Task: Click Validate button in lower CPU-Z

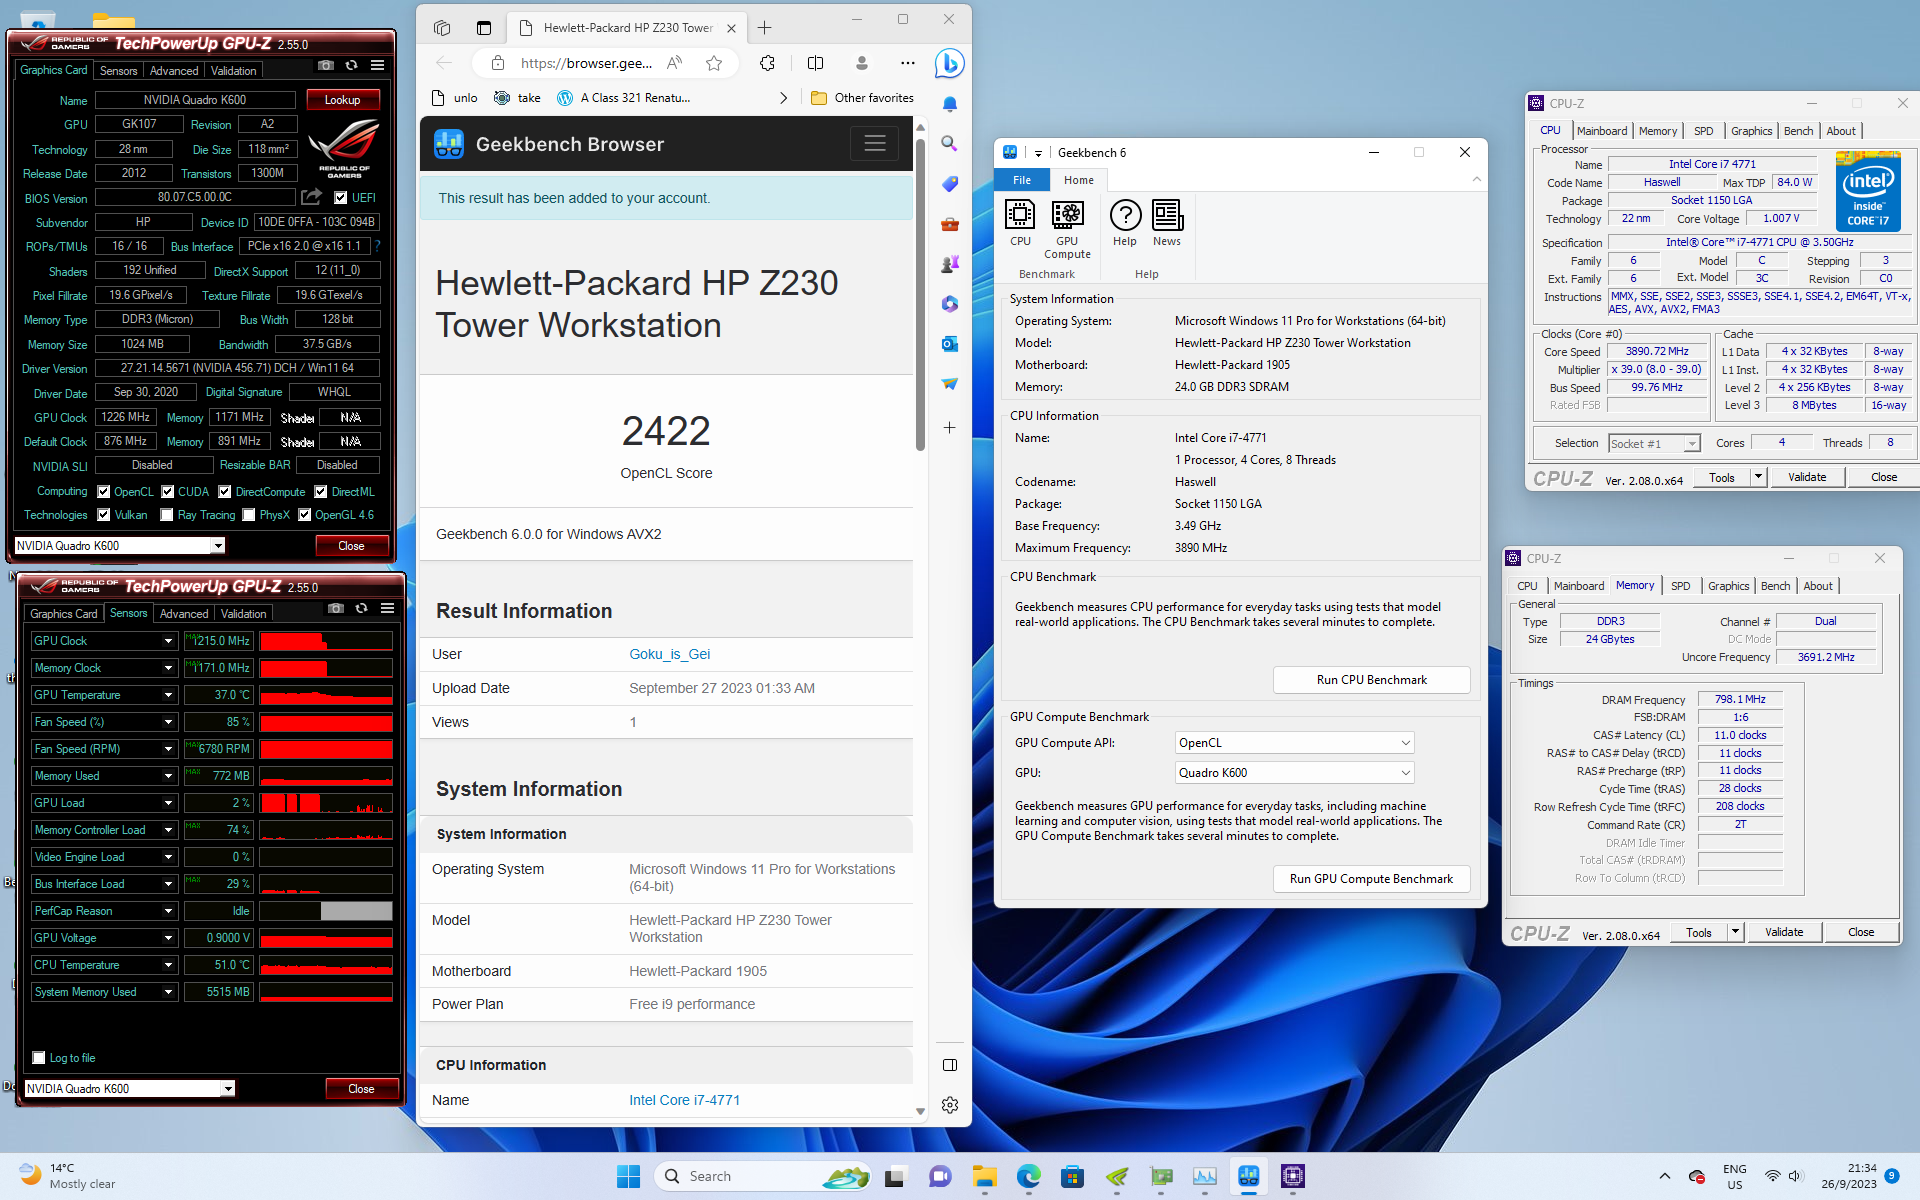Action: [x=1784, y=932]
